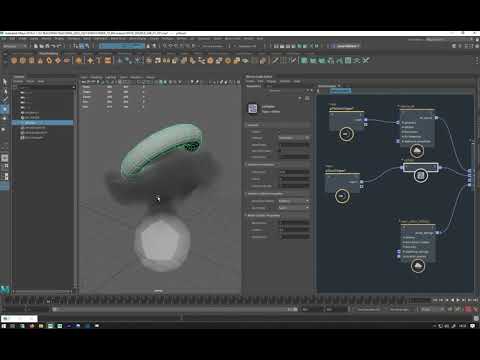Click play forward in playback controls

pos(458,300)
